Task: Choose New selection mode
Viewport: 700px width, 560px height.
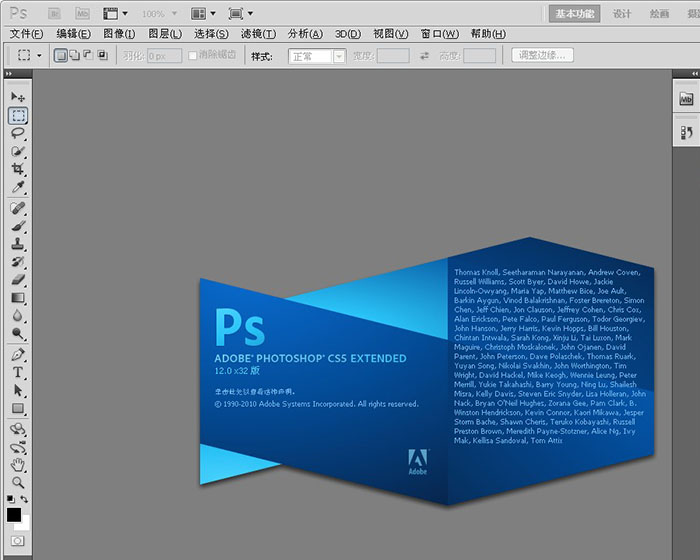Action: [x=61, y=55]
